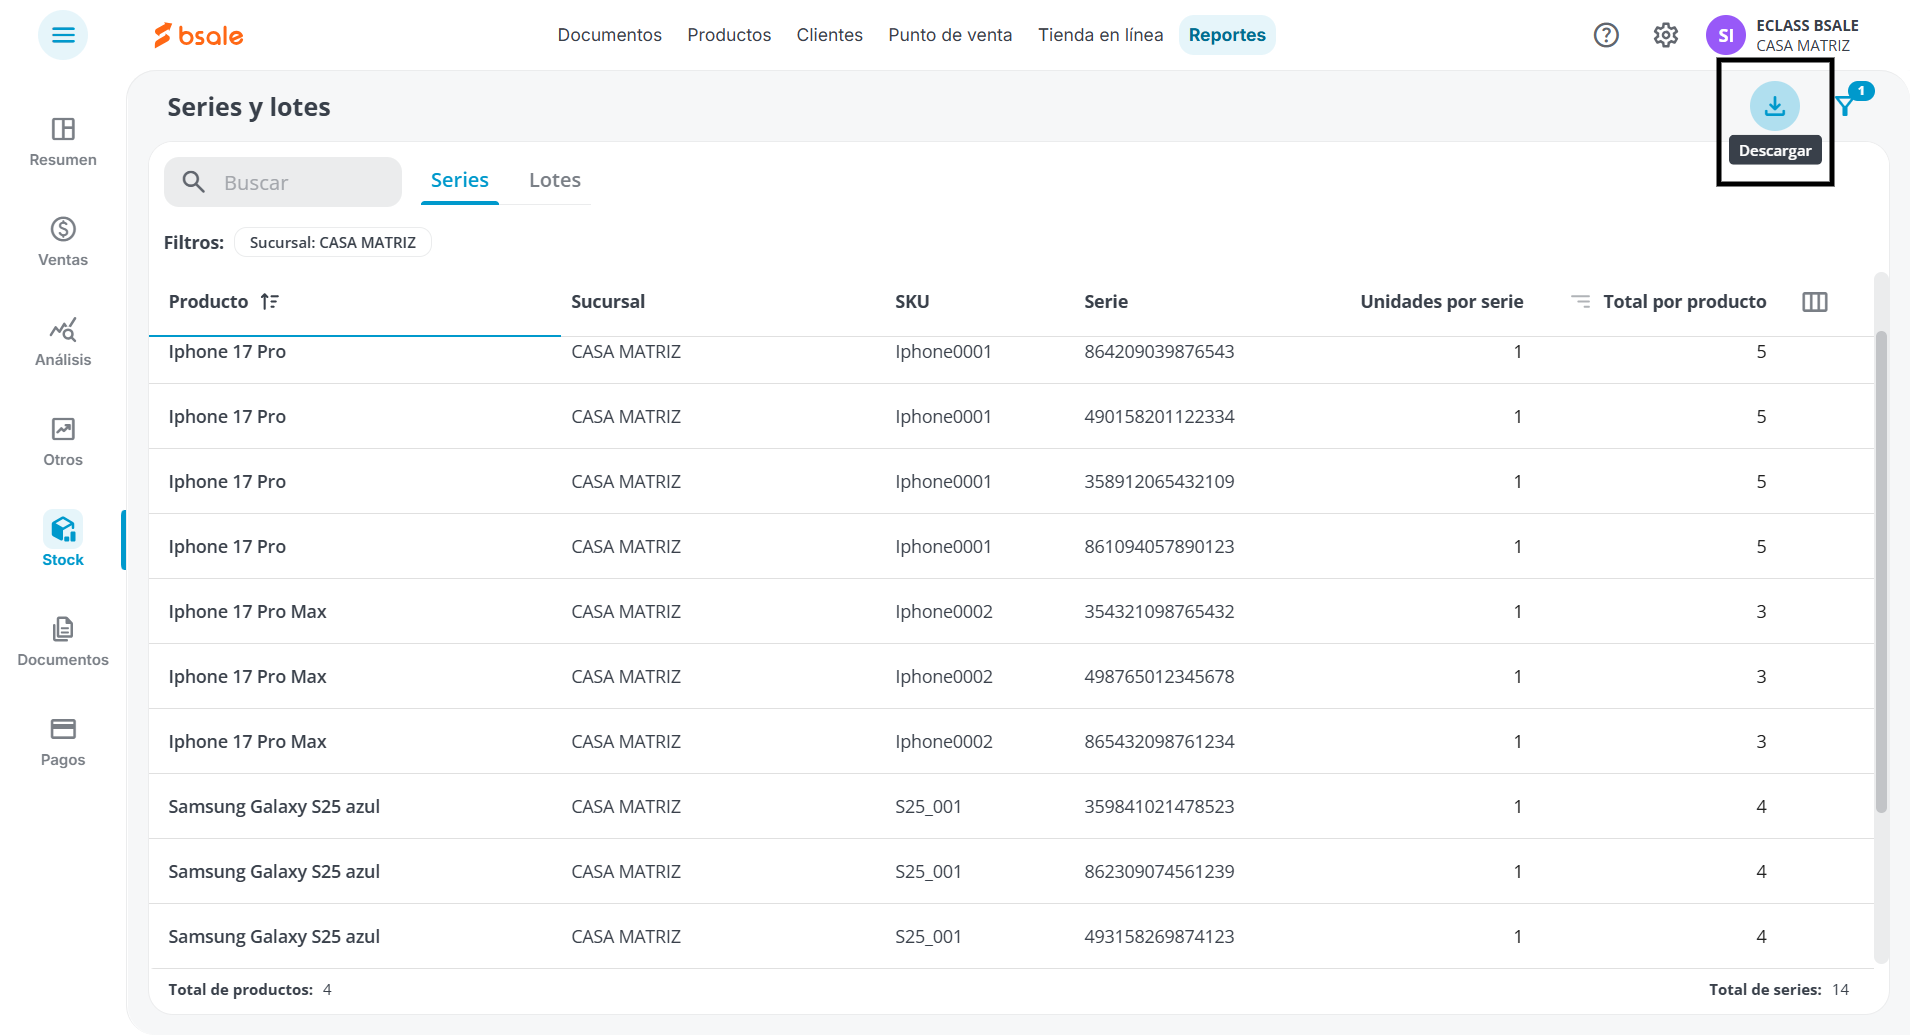Screen dimensions: 1910x1035
Task: Click serie 498765012345678
Action: [1159, 677]
